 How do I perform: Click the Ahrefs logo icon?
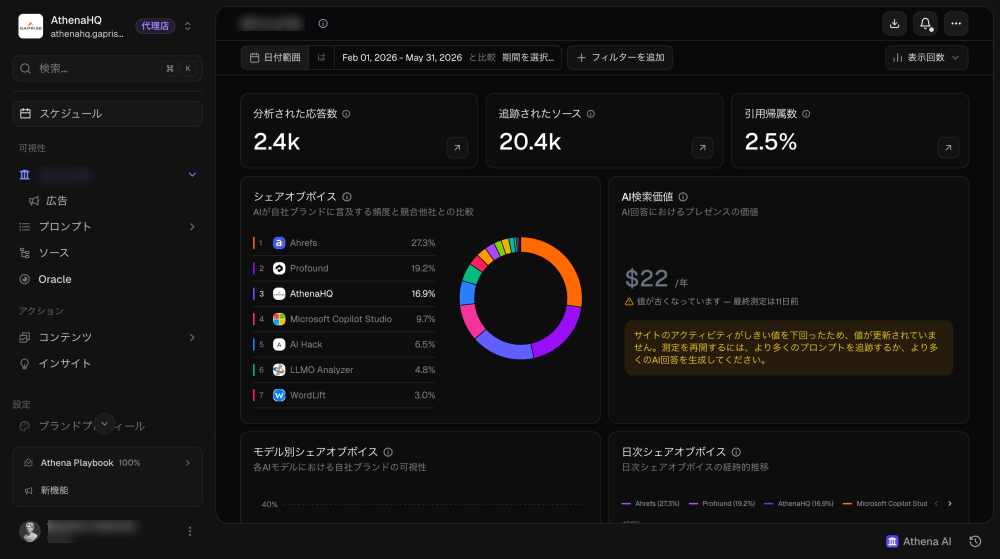tap(279, 243)
